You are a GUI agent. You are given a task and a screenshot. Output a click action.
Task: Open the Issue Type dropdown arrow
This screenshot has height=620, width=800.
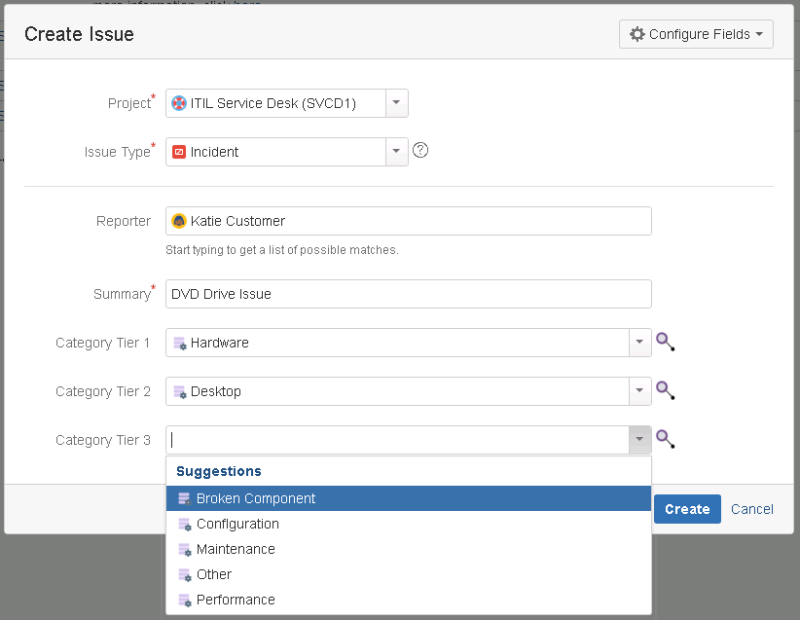396,152
